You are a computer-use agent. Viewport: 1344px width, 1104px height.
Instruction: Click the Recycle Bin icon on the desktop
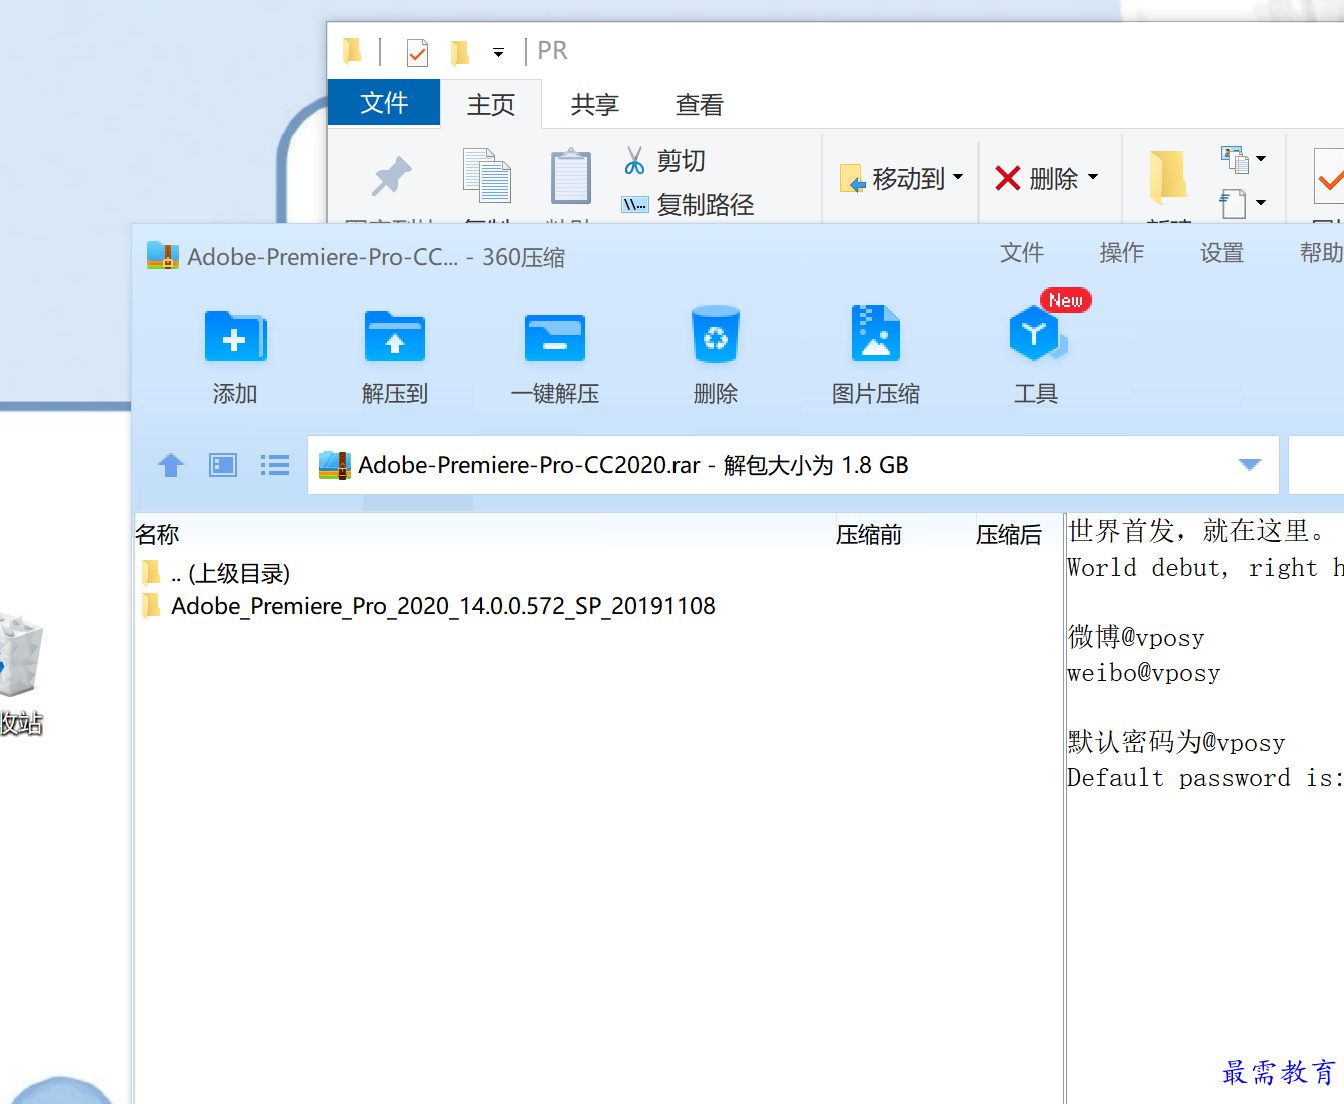(20, 656)
